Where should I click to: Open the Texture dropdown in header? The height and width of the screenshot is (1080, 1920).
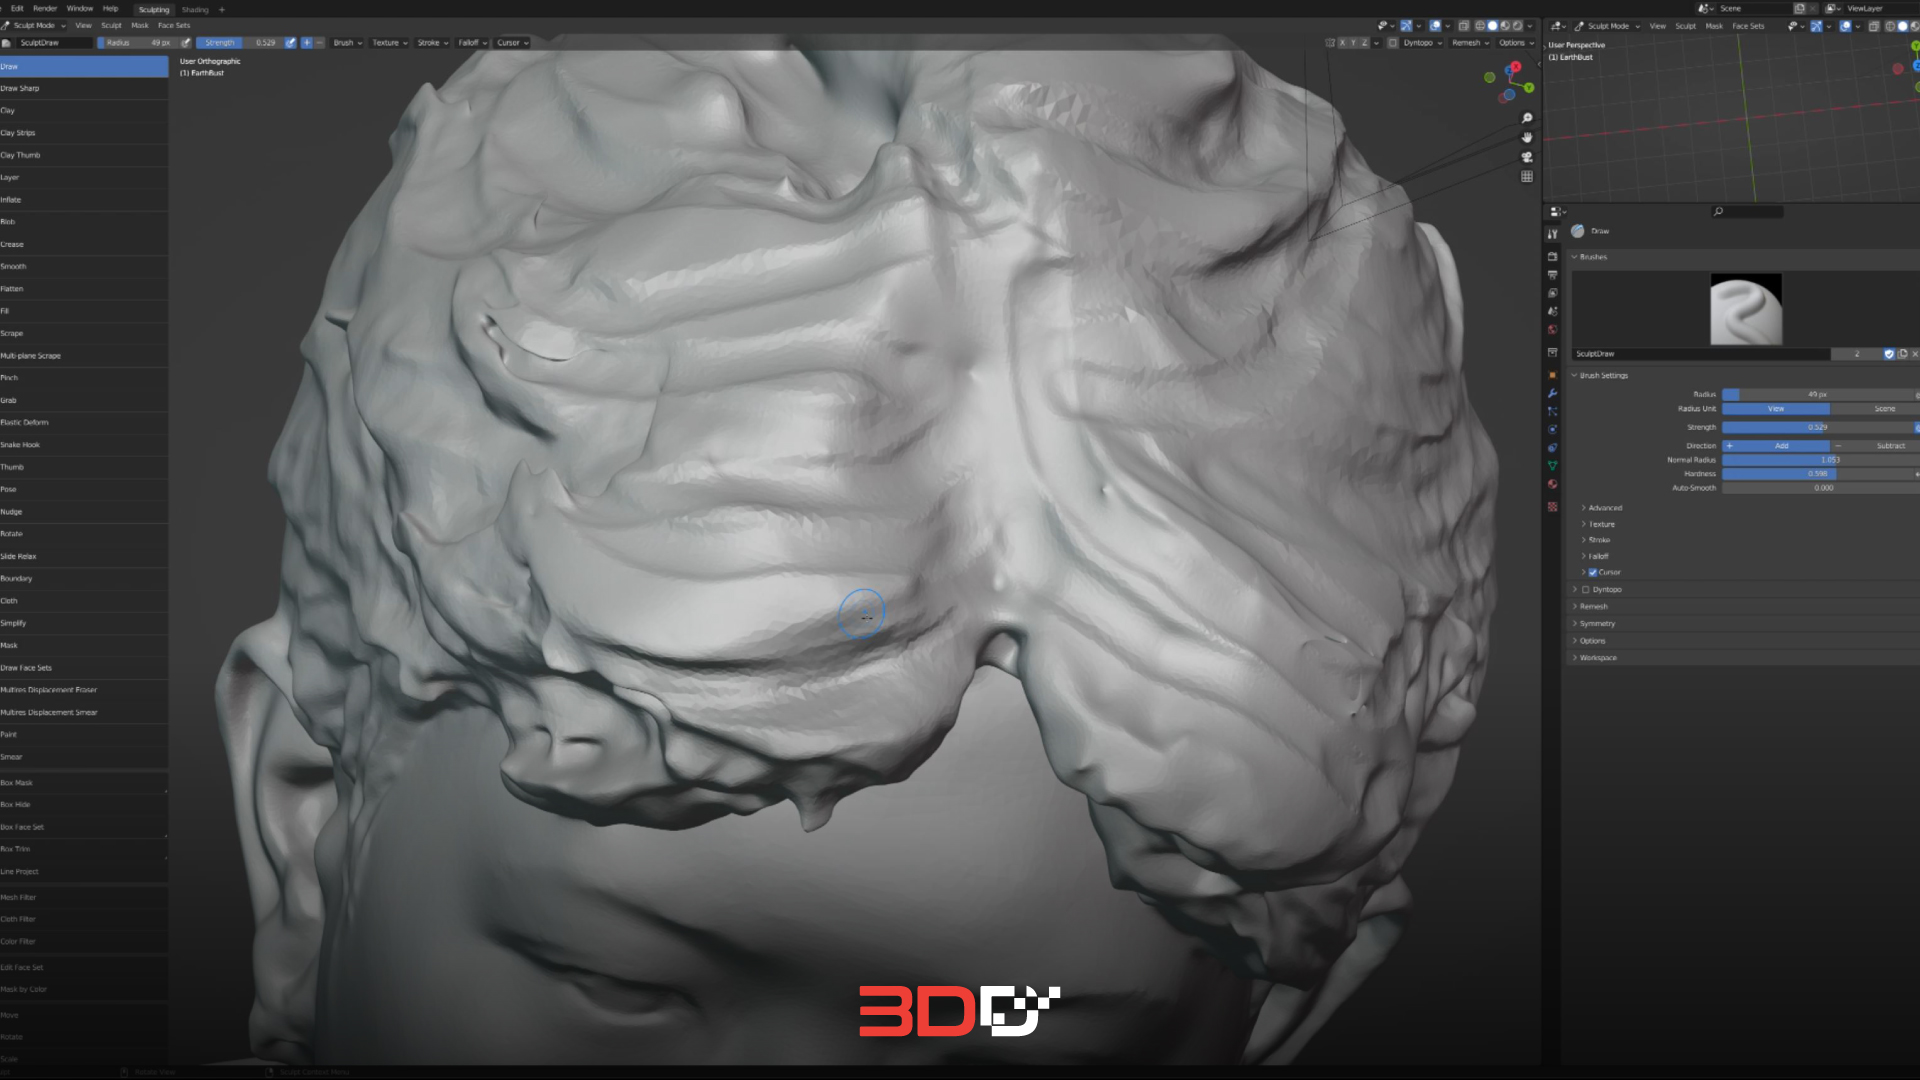pyautogui.click(x=390, y=43)
